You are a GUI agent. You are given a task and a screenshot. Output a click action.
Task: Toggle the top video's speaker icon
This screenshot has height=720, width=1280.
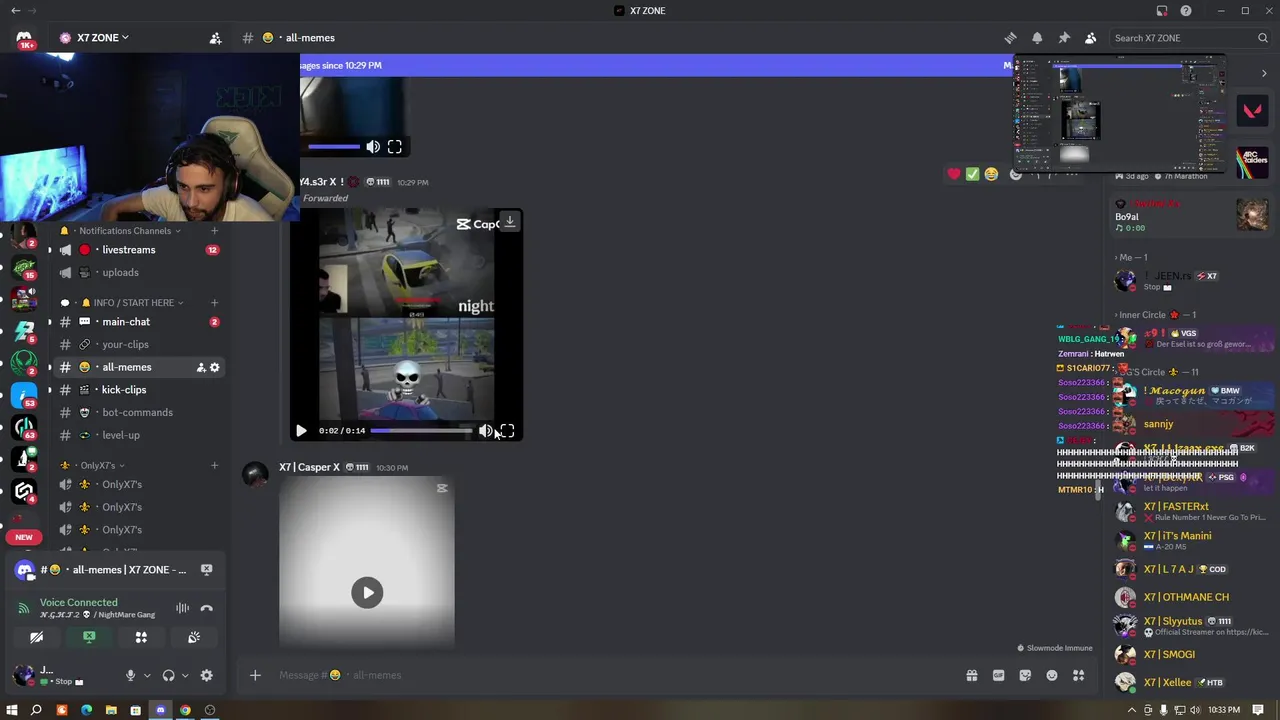click(x=373, y=147)
